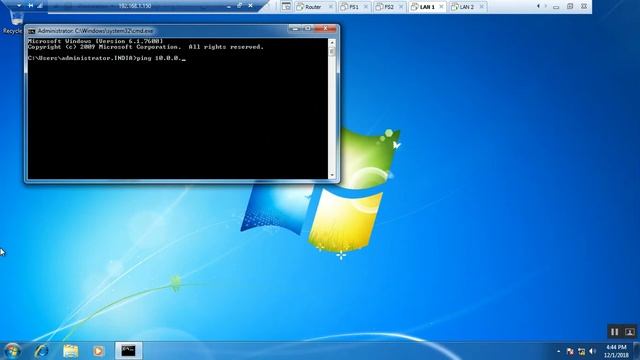
Task: Click the ping 10.0.0. command line
Action: (107, 58)
